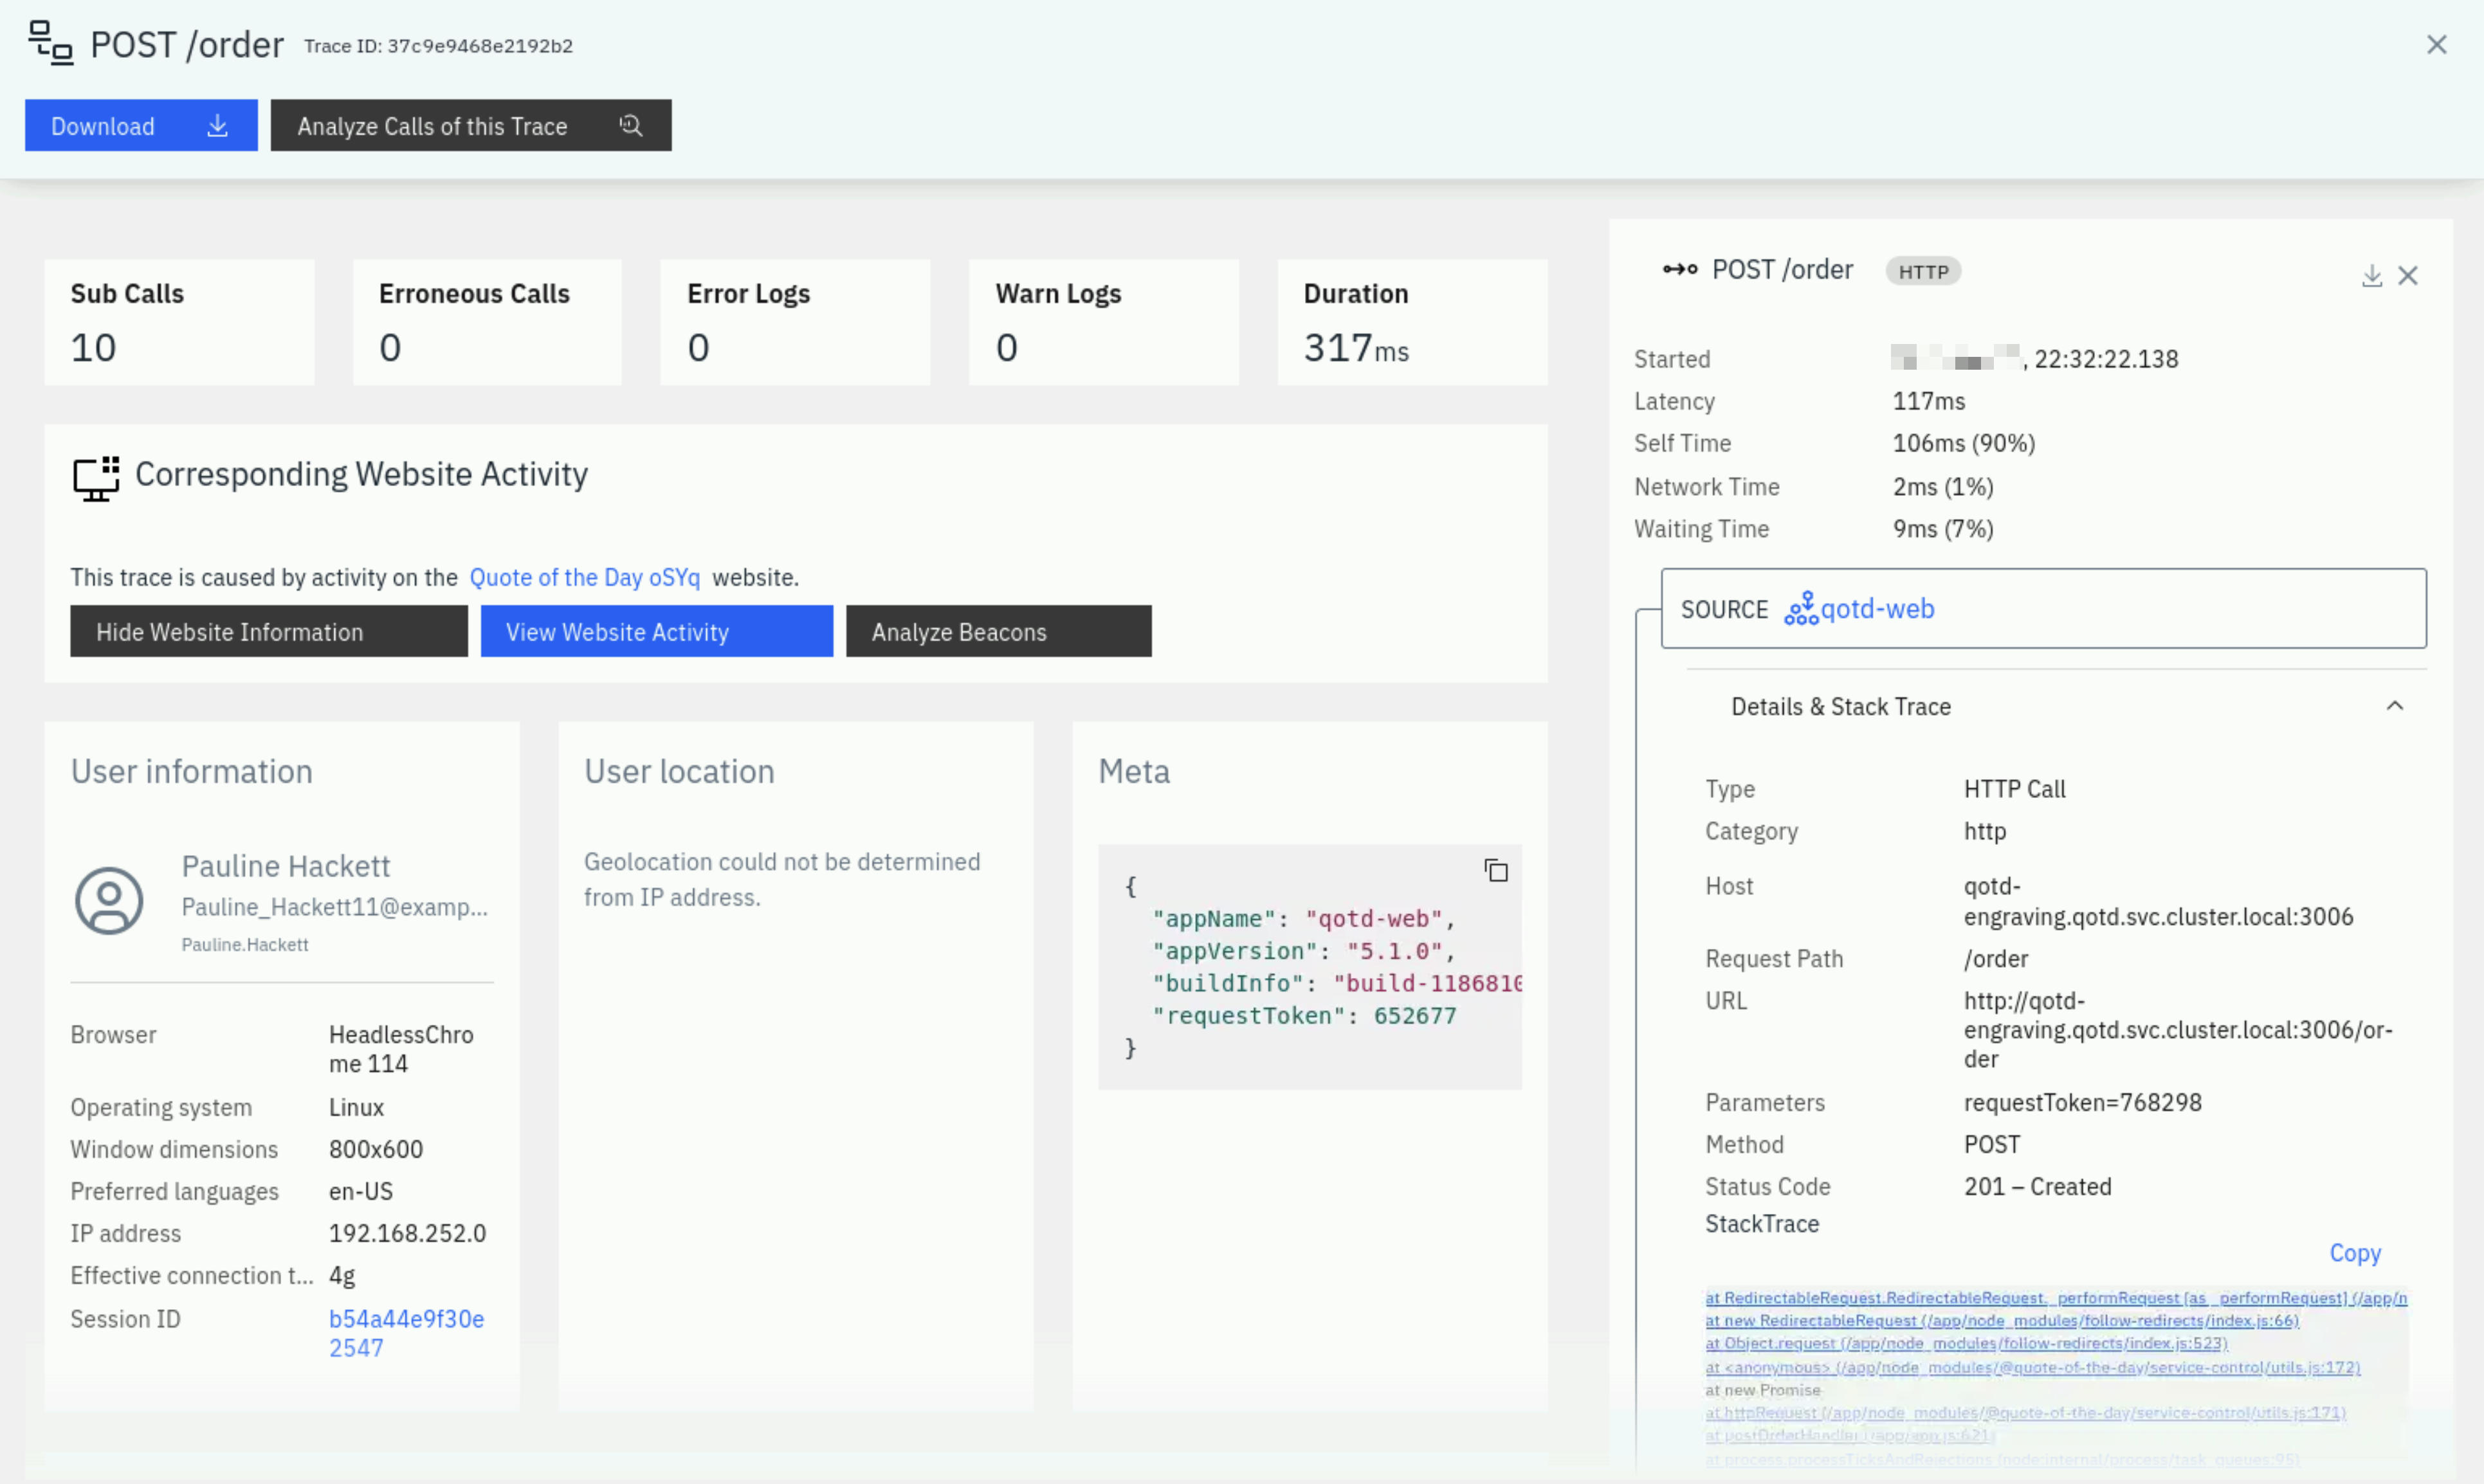Click the Latency value 117ms
This screenshot has width=2484, height=1484.
[1928, 401]
